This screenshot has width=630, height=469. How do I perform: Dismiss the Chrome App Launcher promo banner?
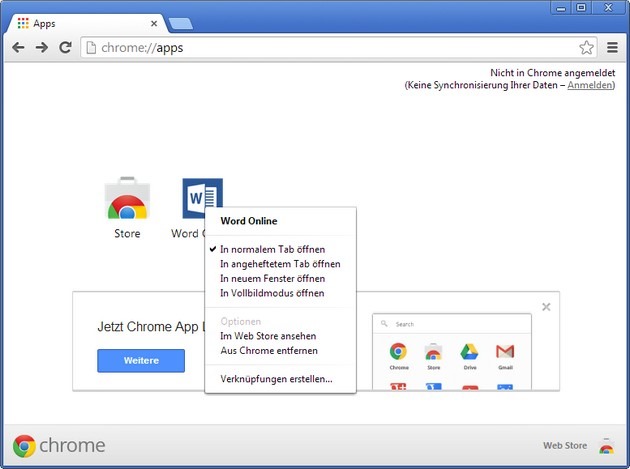pyautogui.click(x=546, y=307)
